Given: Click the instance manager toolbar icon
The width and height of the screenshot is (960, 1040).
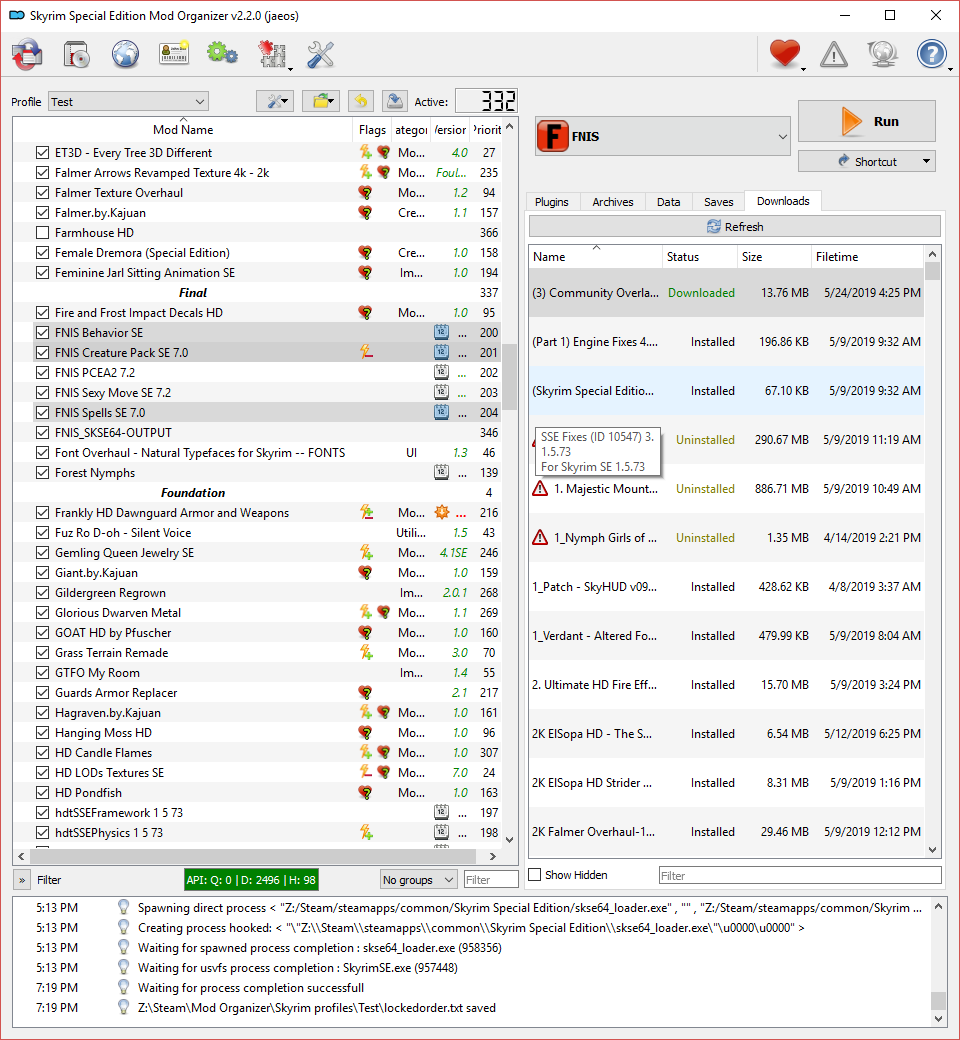Looking at the screenshot, I should 27,54.
